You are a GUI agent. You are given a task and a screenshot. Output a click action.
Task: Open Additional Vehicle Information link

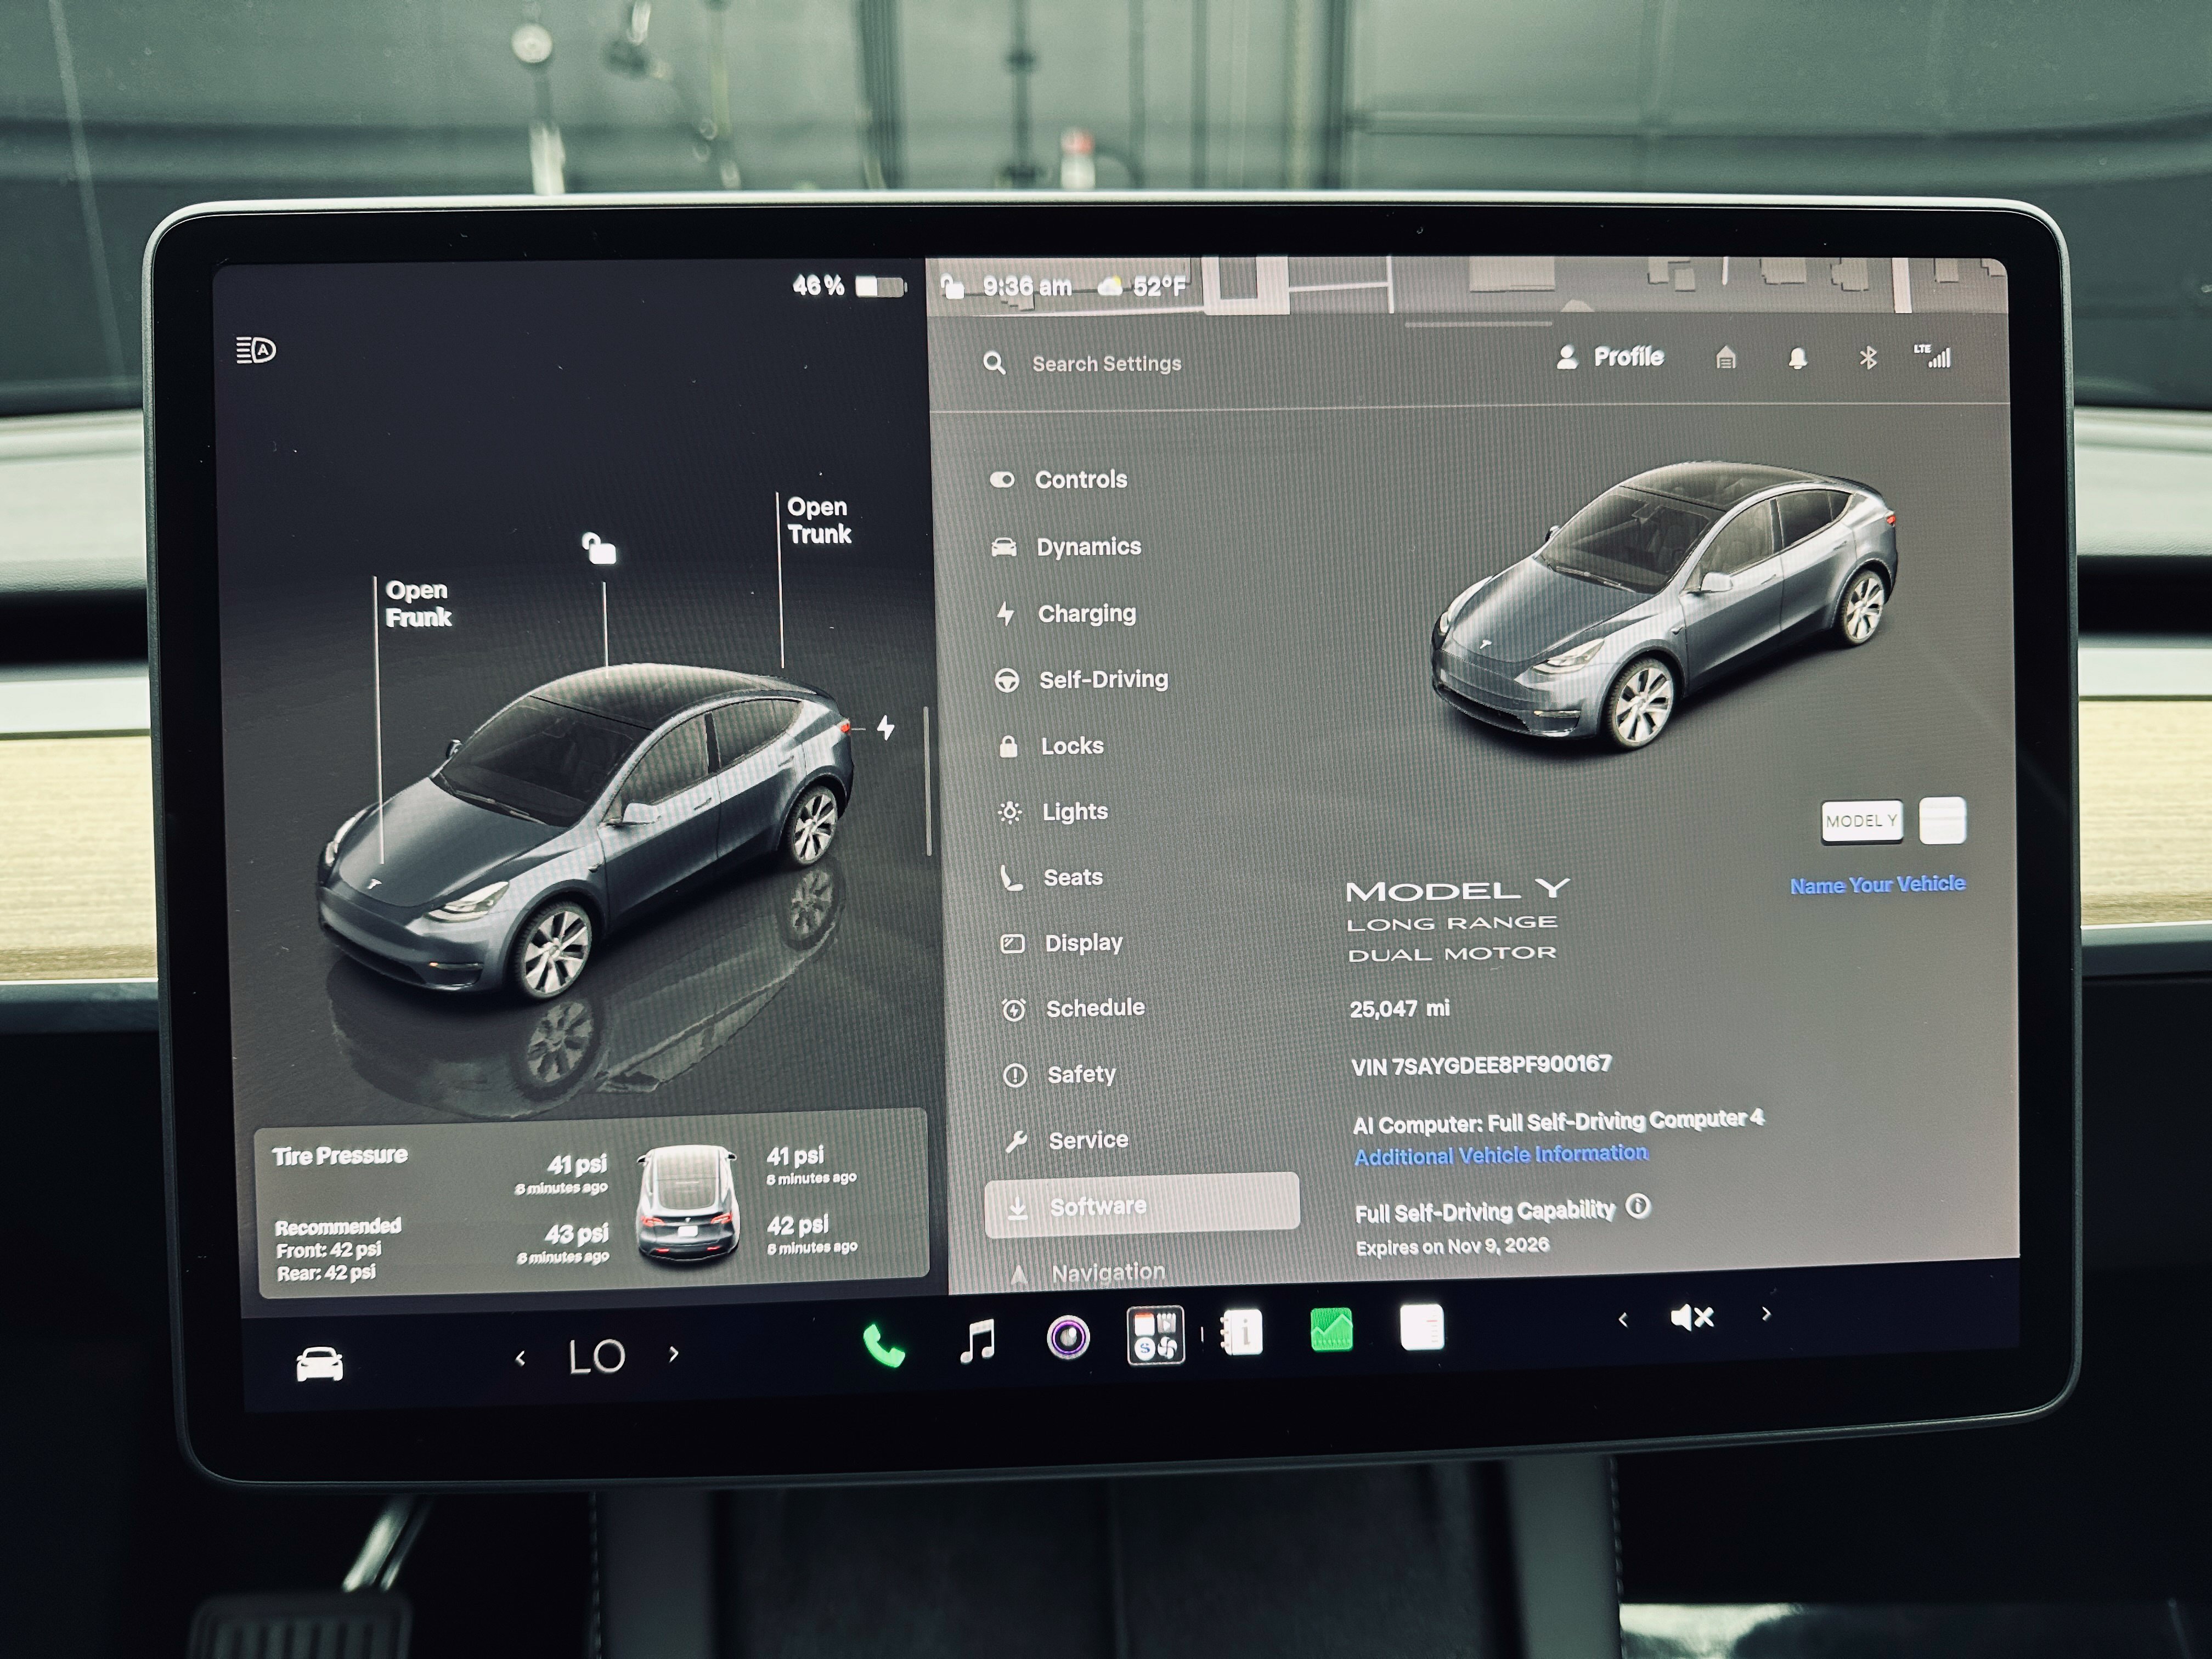1500,1155
